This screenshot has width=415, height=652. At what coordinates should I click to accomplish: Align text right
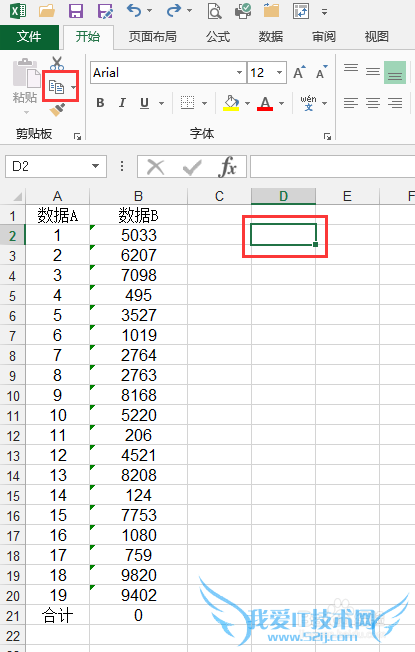tap(395, 103)
